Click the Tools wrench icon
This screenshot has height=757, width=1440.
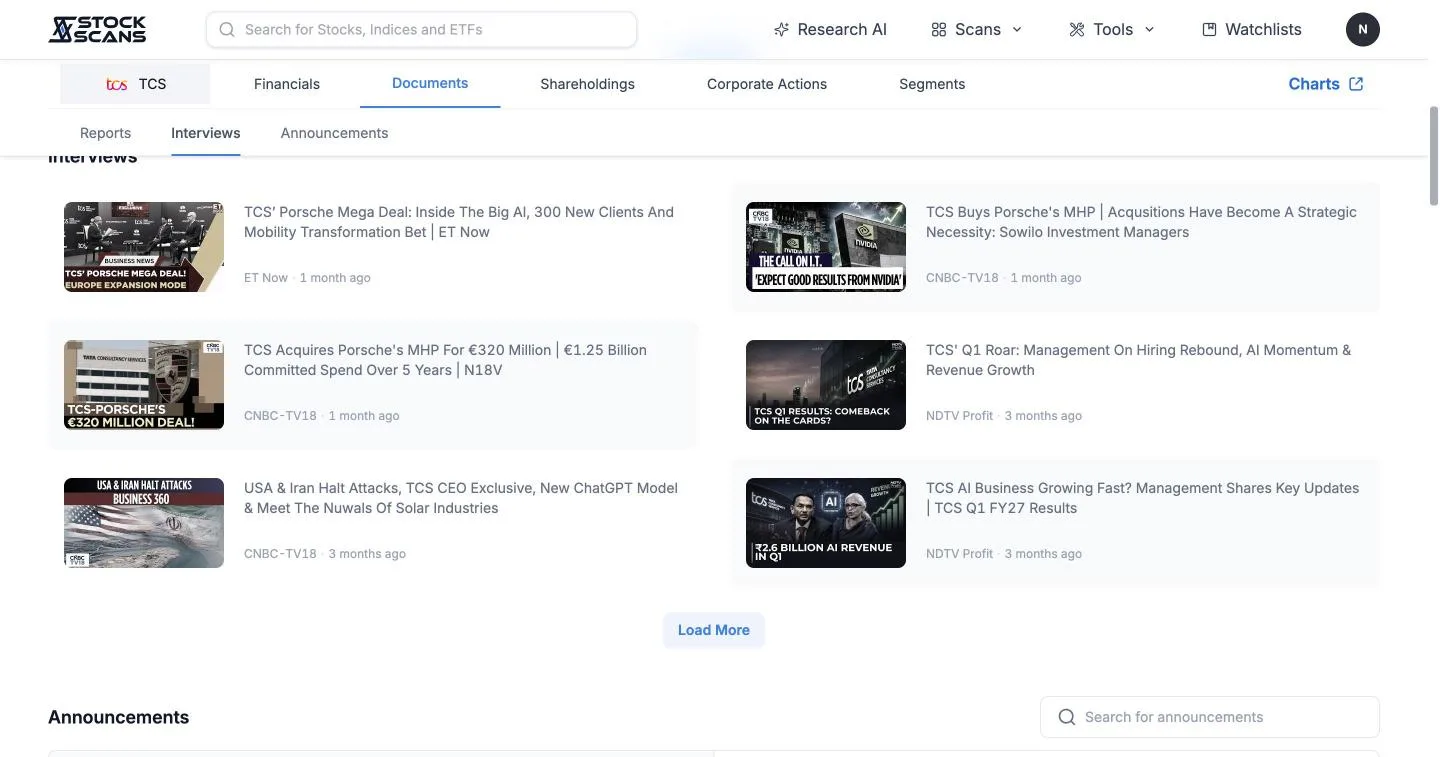click(x=1076, y=30)
